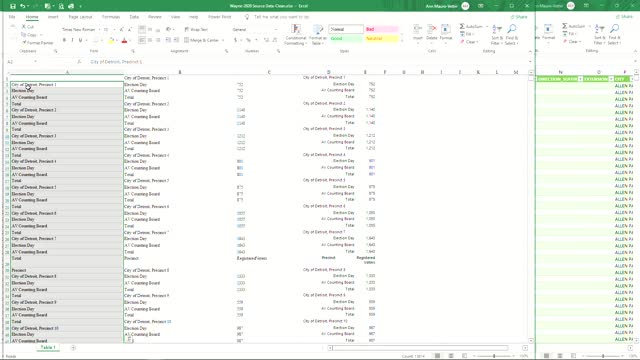Switch to the Review tab

coord(155,17)
